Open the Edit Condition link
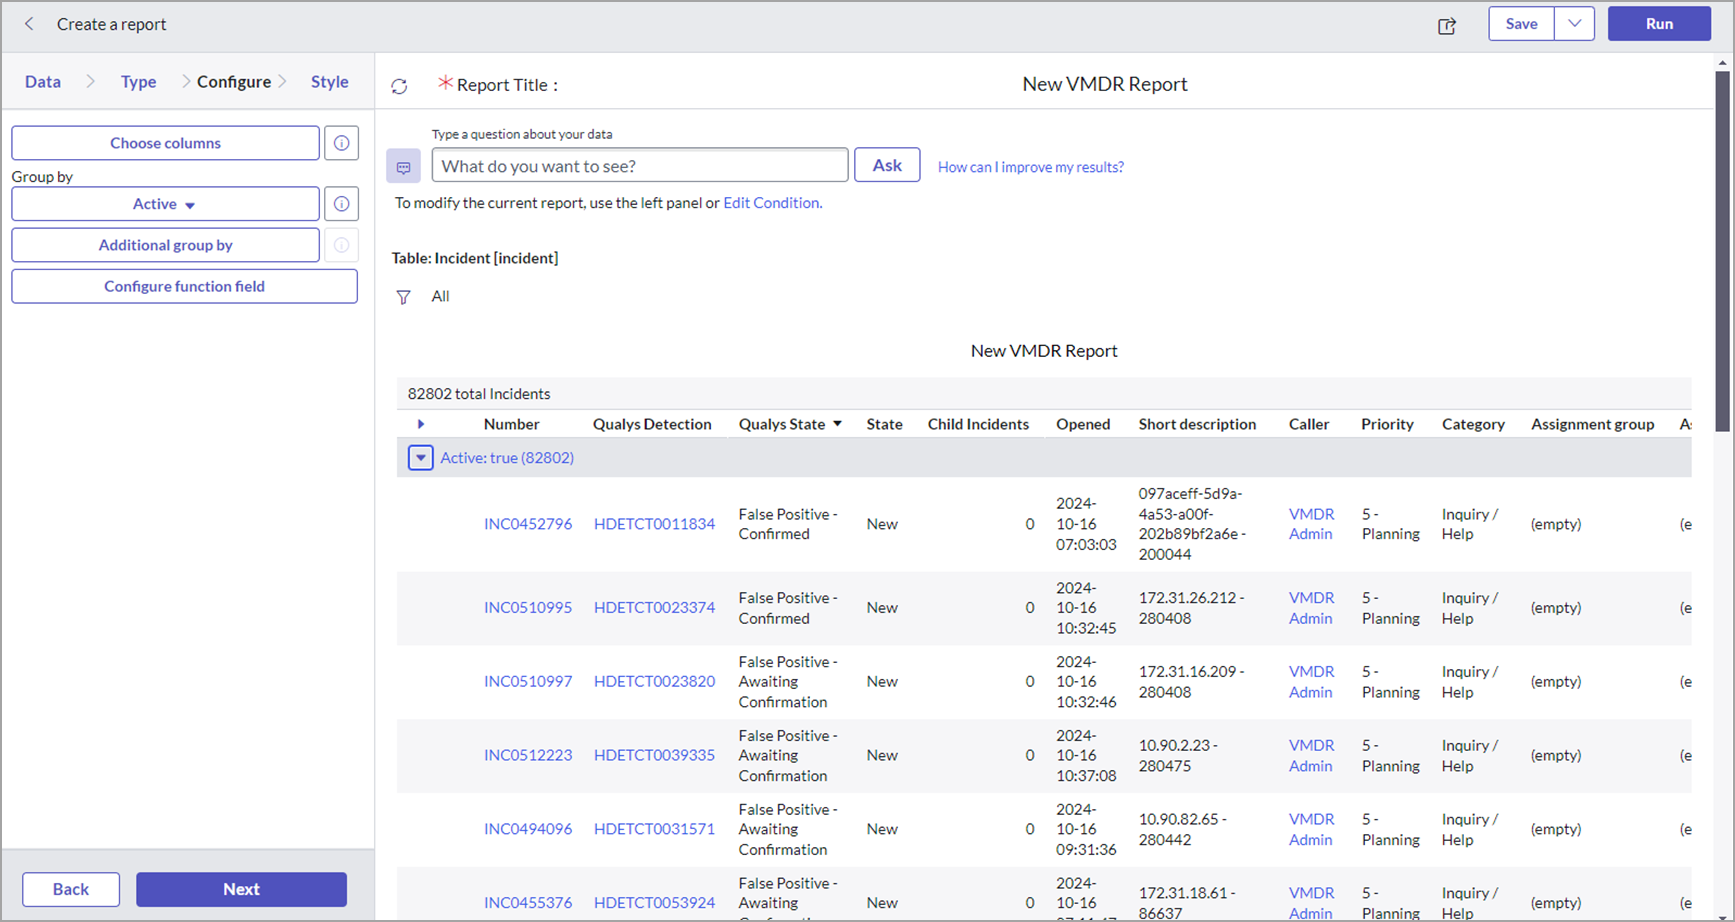Screen dimensions: 1735x922 click(x=770, y=202)
